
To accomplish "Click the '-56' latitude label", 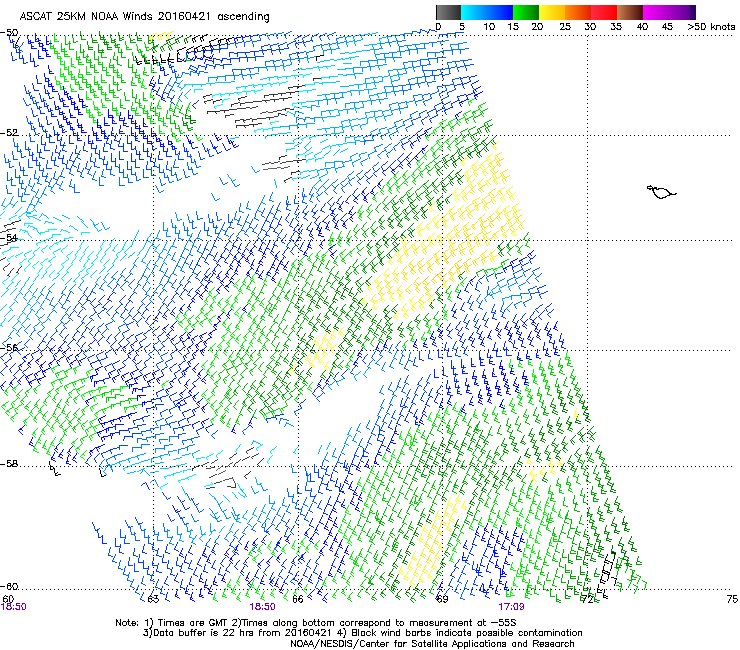I will click(x=9, y=347).
